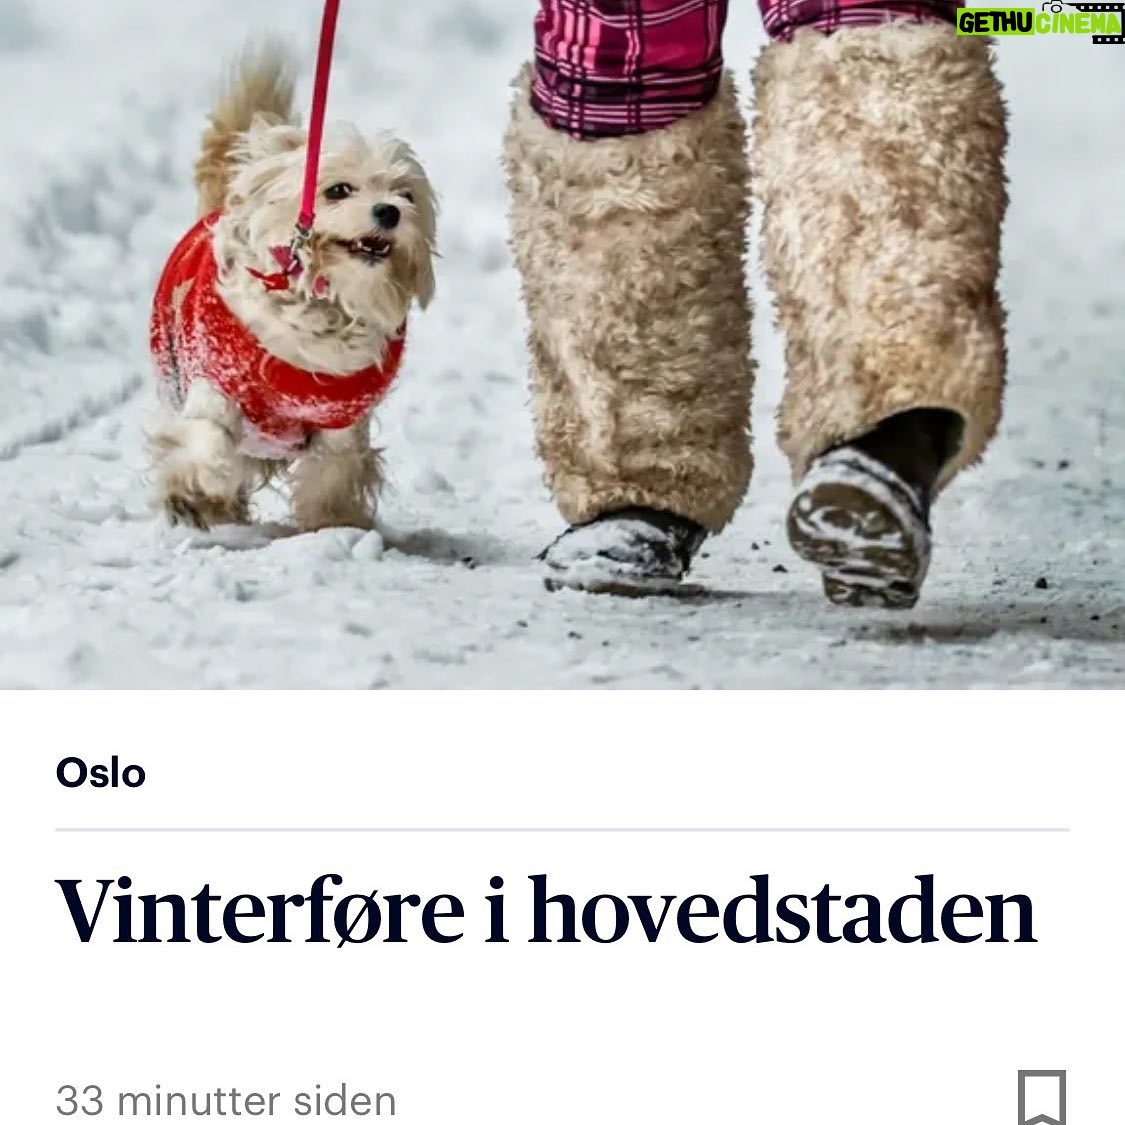Click the 33 minutter siden timestamp
Viewport: 1125px width, 1125px height.
(x=226, y=1101)
